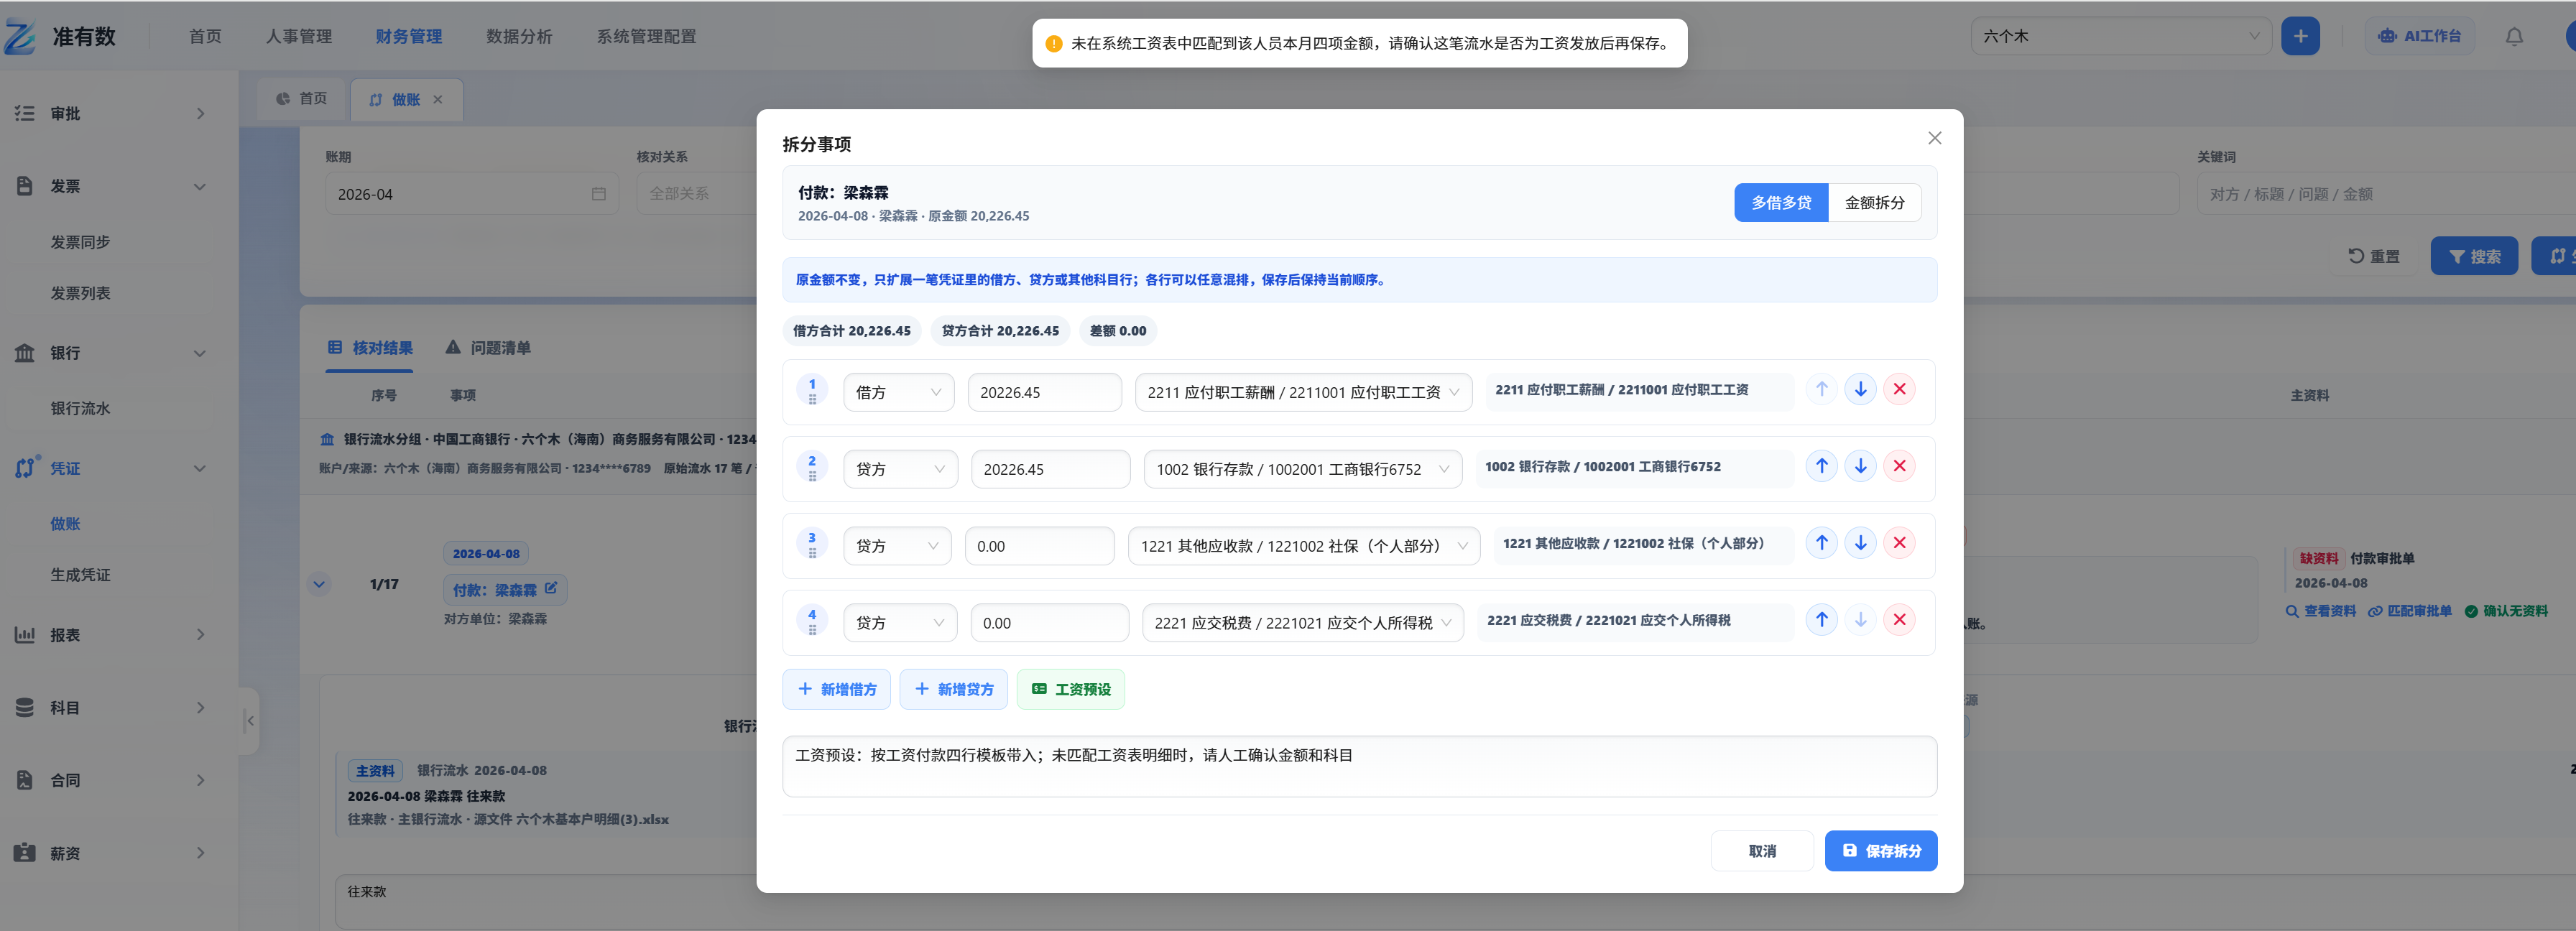The height and width of the screenshot is (931, 2576).
Task: Move row 4 up with arrow icon
Action: click(x=1821, y=620)
